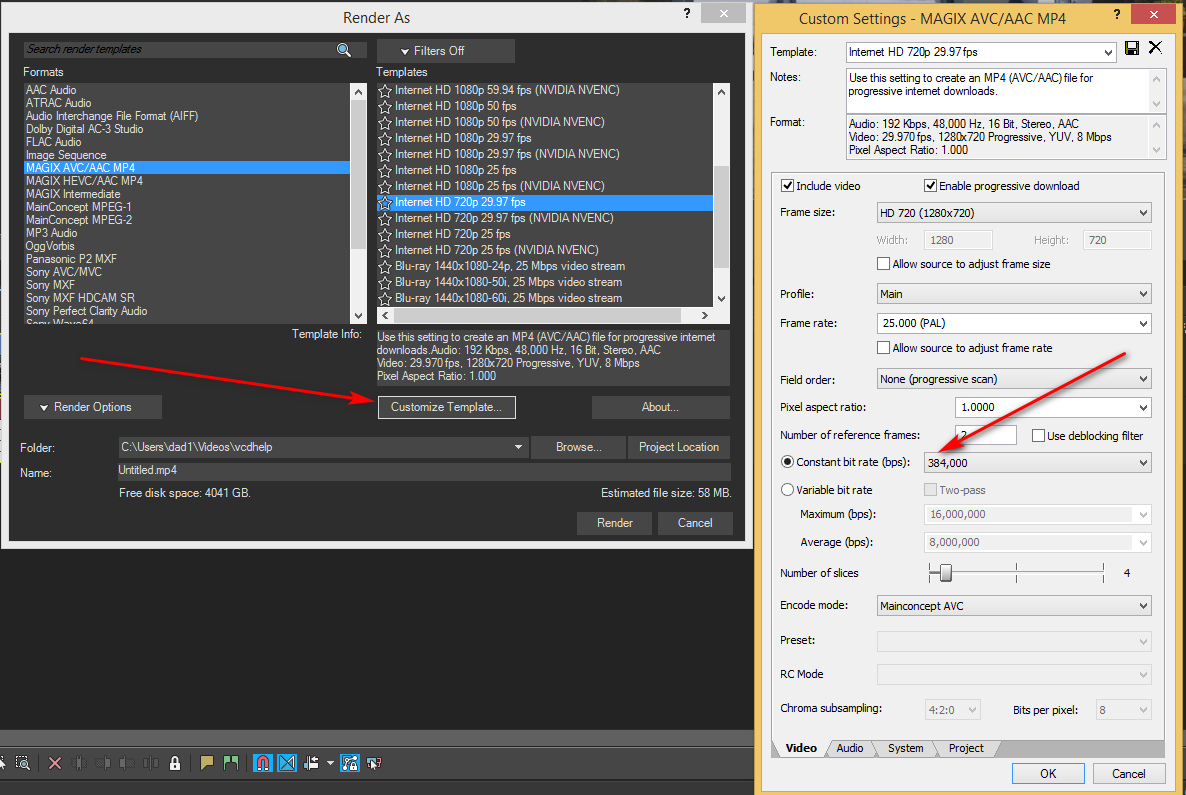Screen dimensions: 1186x795
Task: Expand the Filters Off dropdown
Action: pos(446,51)
